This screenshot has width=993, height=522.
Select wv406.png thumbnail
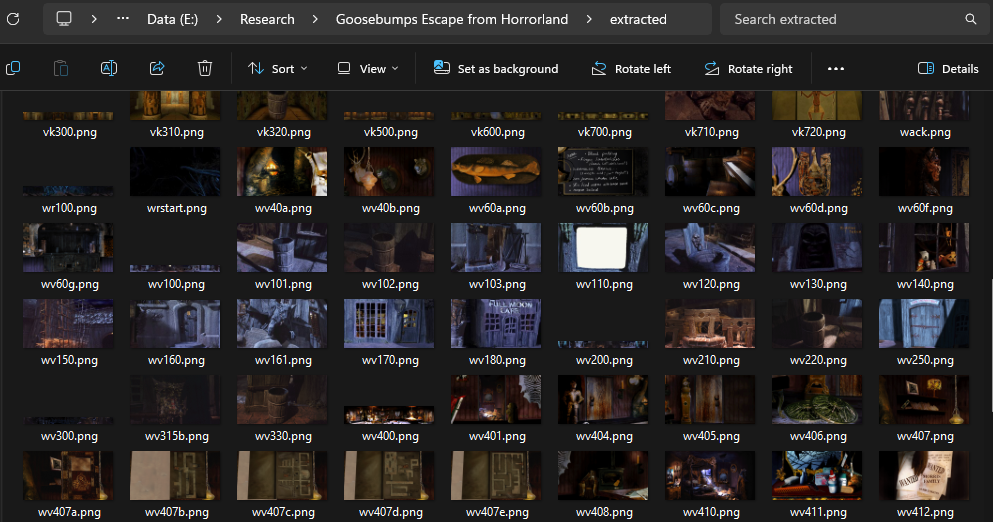pos(818,400)
